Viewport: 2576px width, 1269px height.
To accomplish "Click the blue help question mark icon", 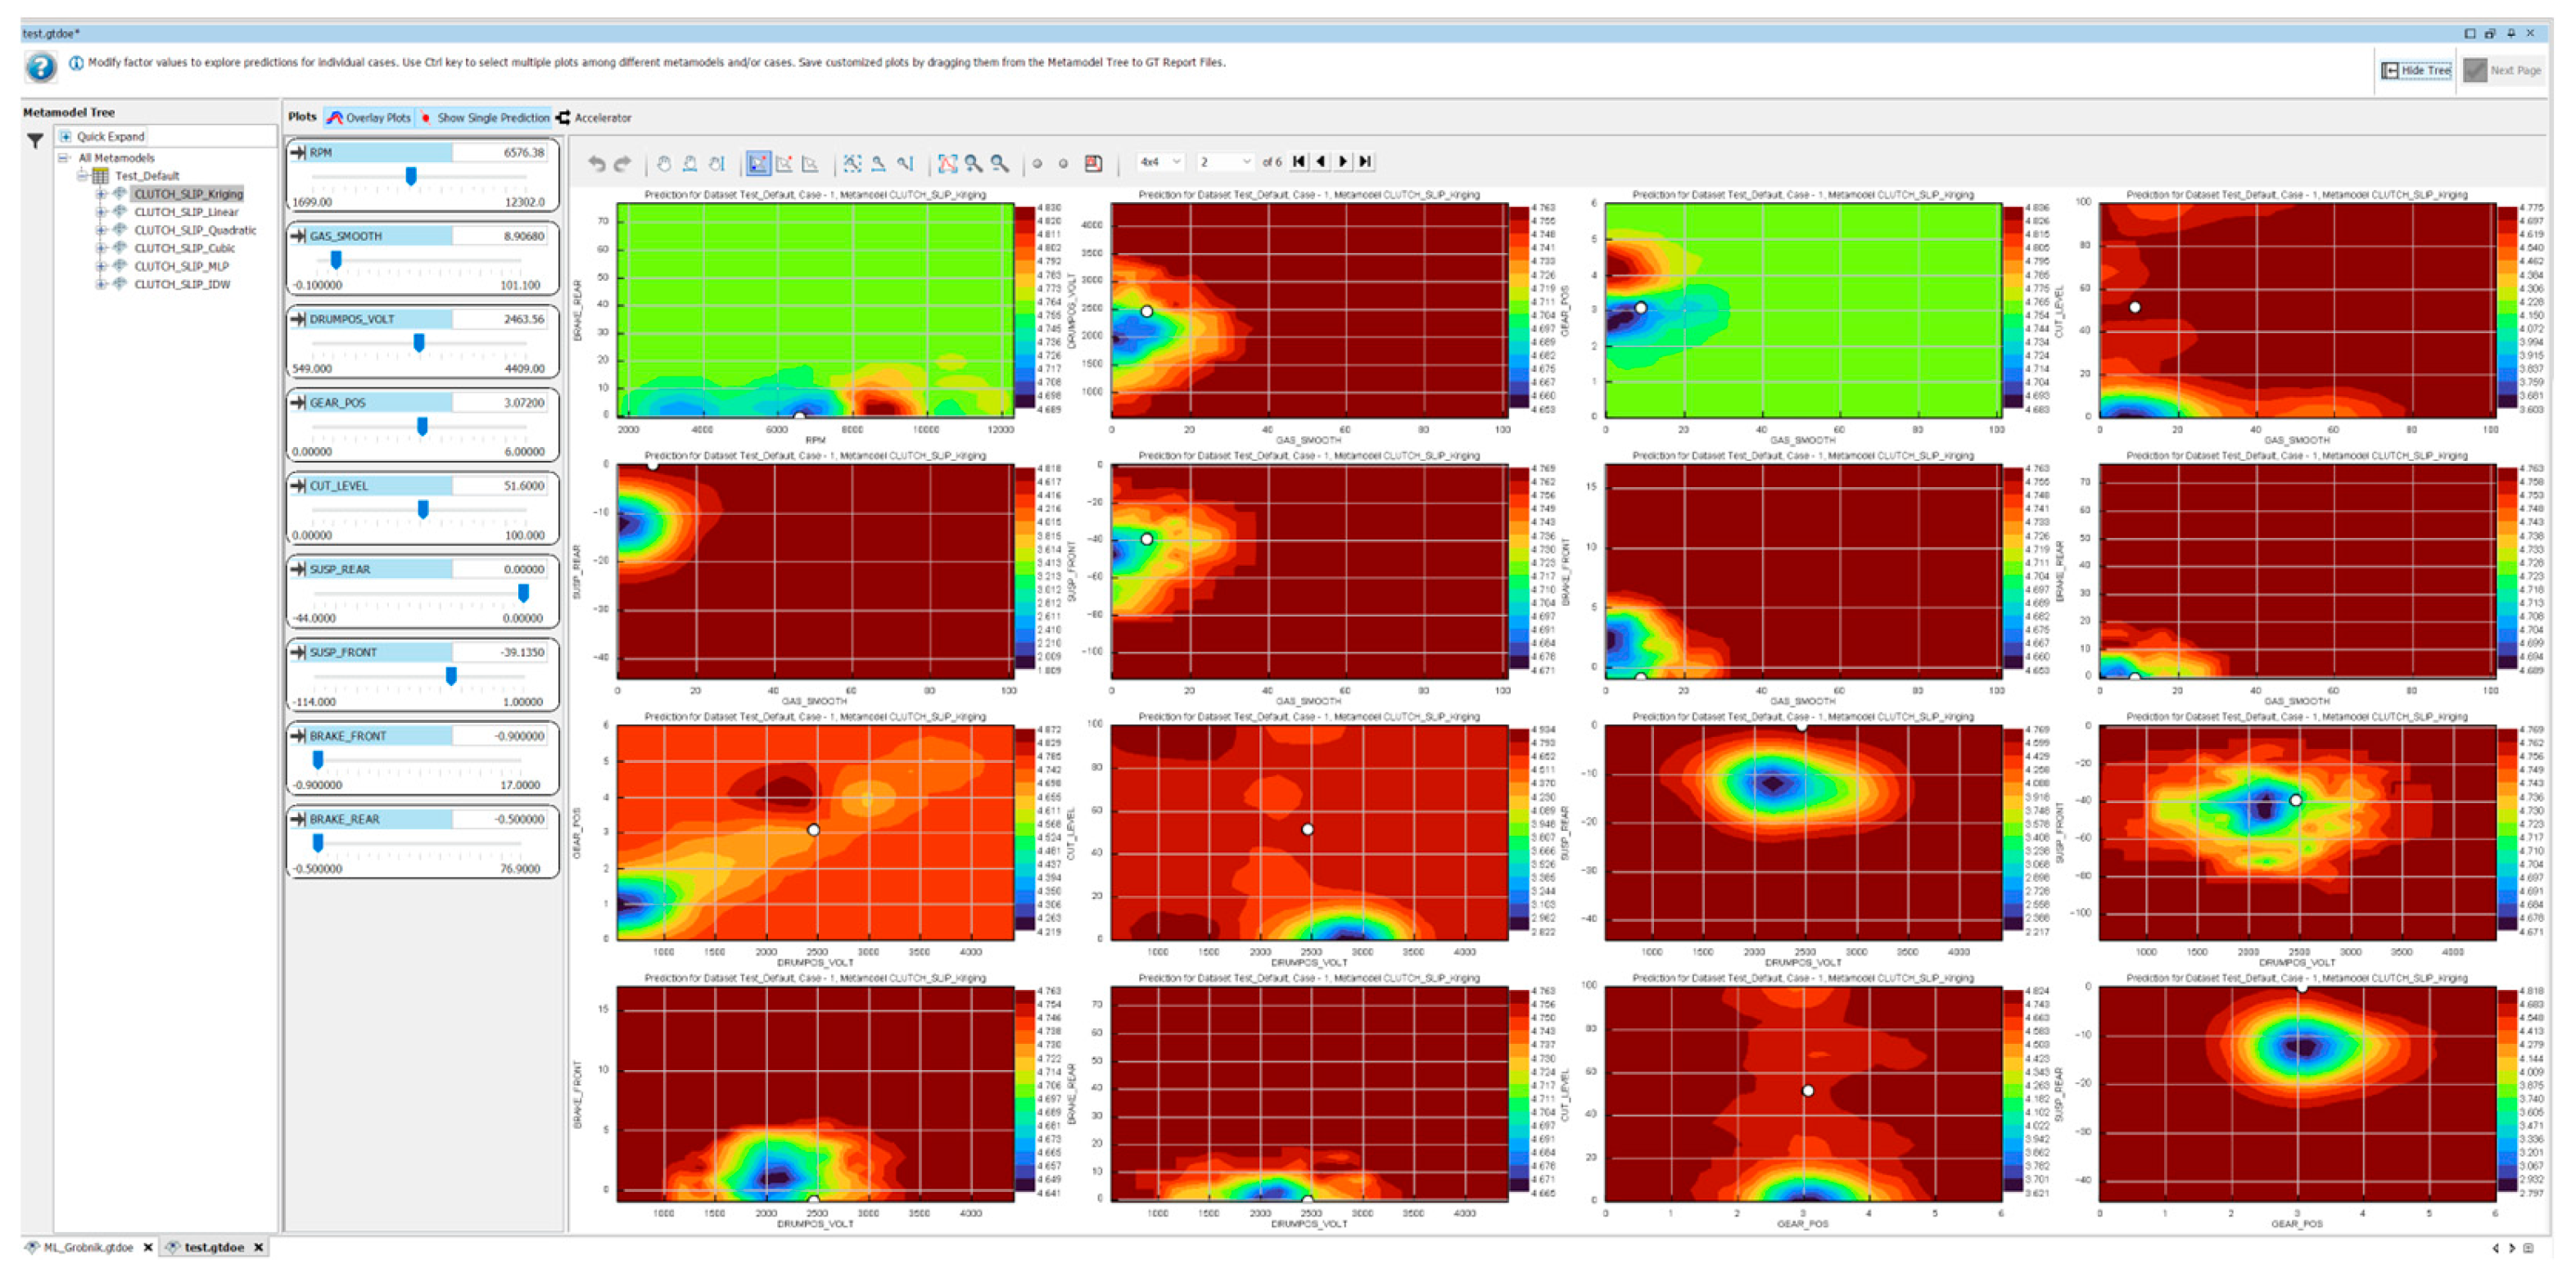I will pos(41,68).
